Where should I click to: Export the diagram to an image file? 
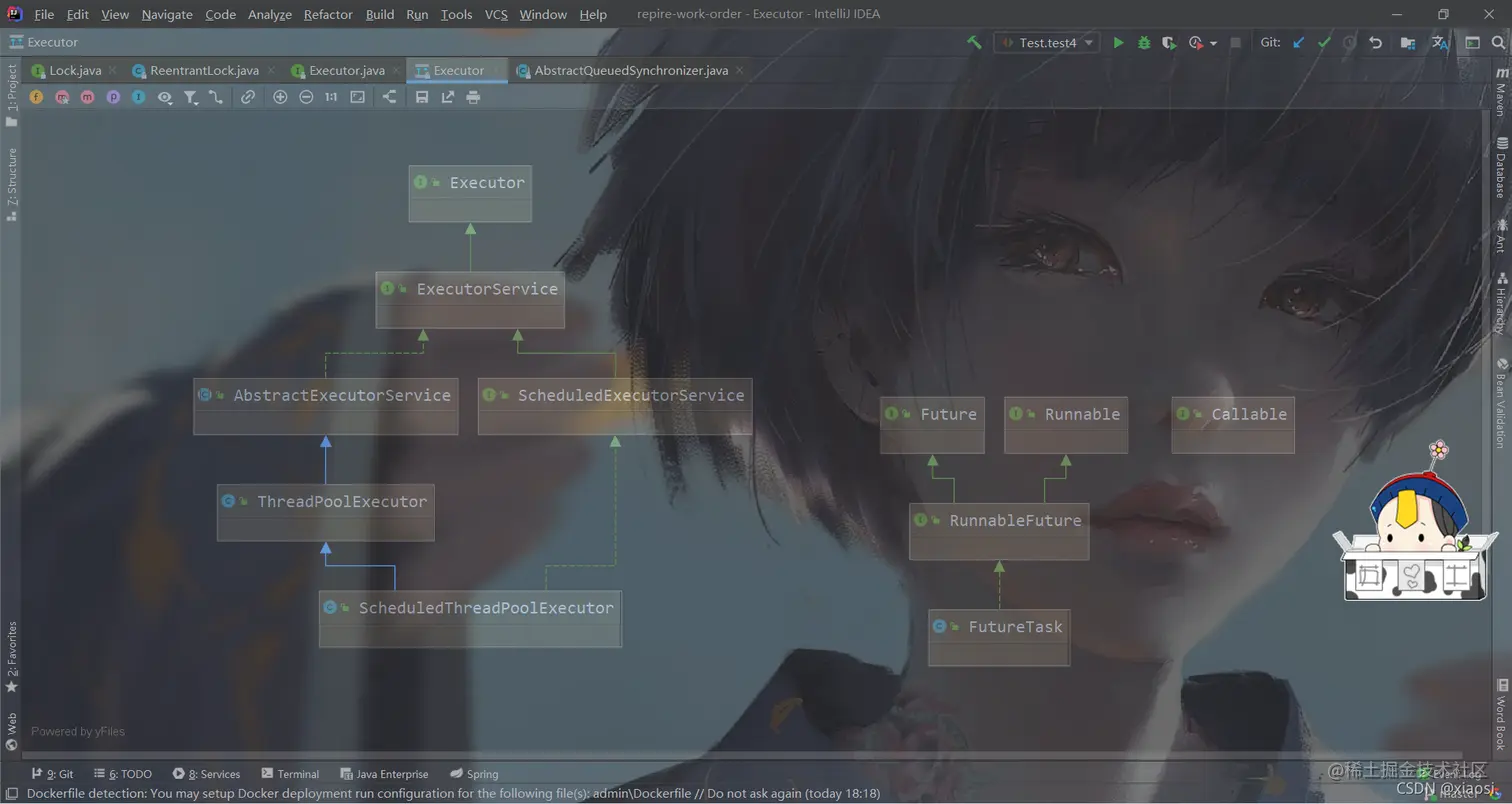click(447, 97)
